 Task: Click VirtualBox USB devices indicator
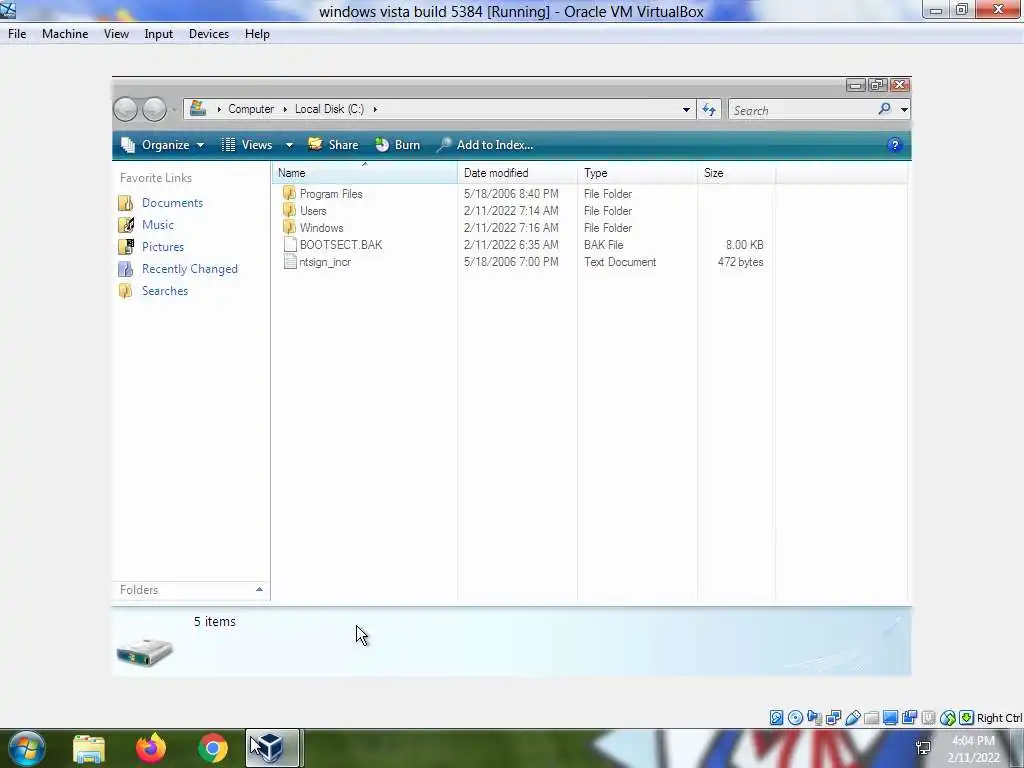(x=852, y=718)
